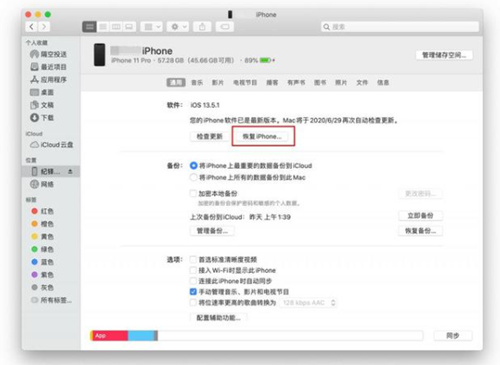Switch to the Photos (照片) tab

(x=341, y=82)
